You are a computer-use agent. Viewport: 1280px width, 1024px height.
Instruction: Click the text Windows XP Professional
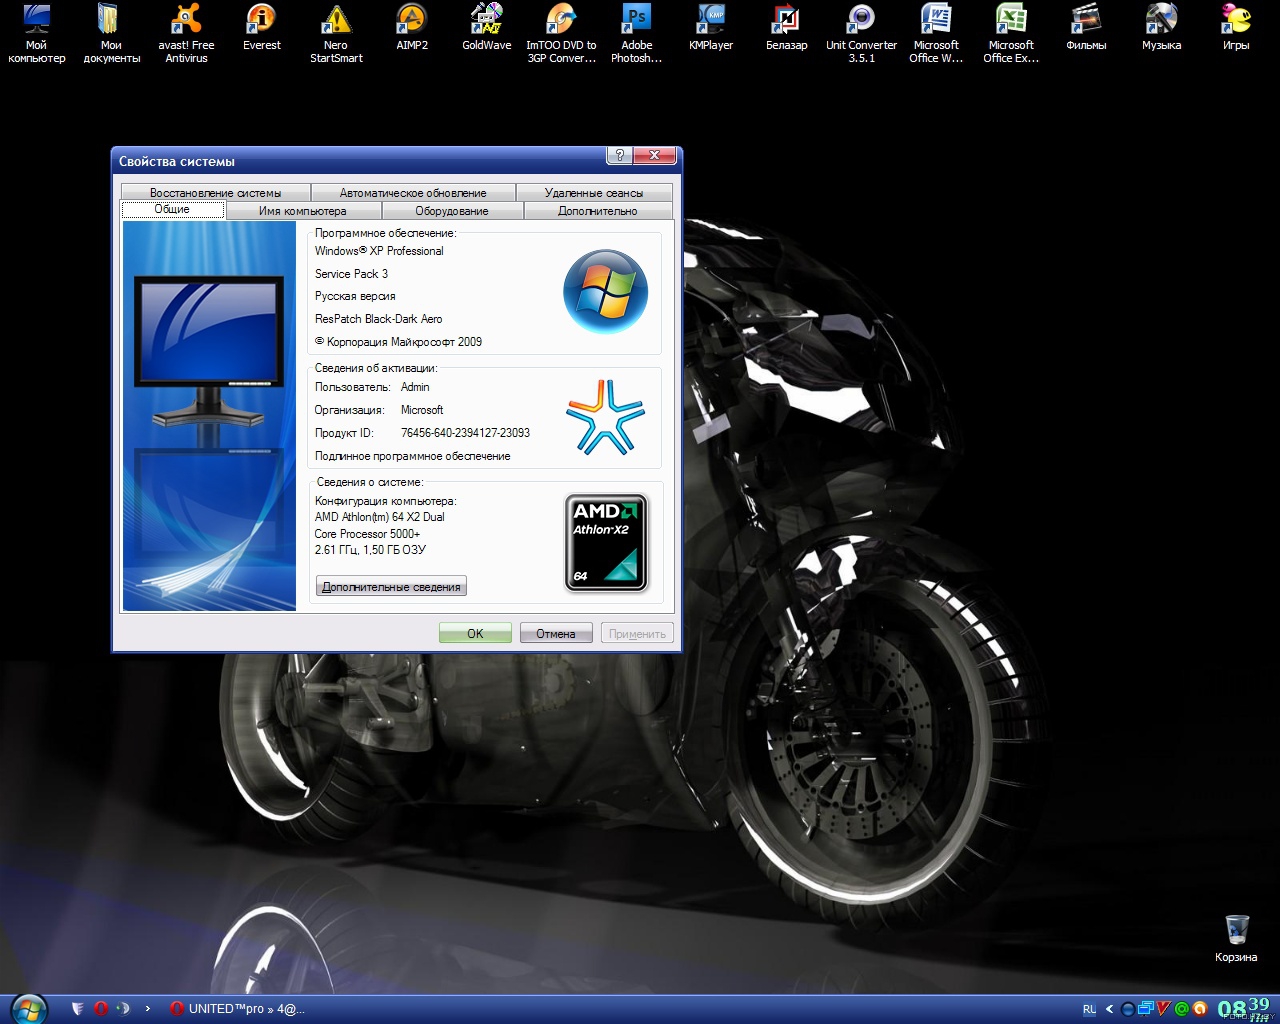coord(379,251)
